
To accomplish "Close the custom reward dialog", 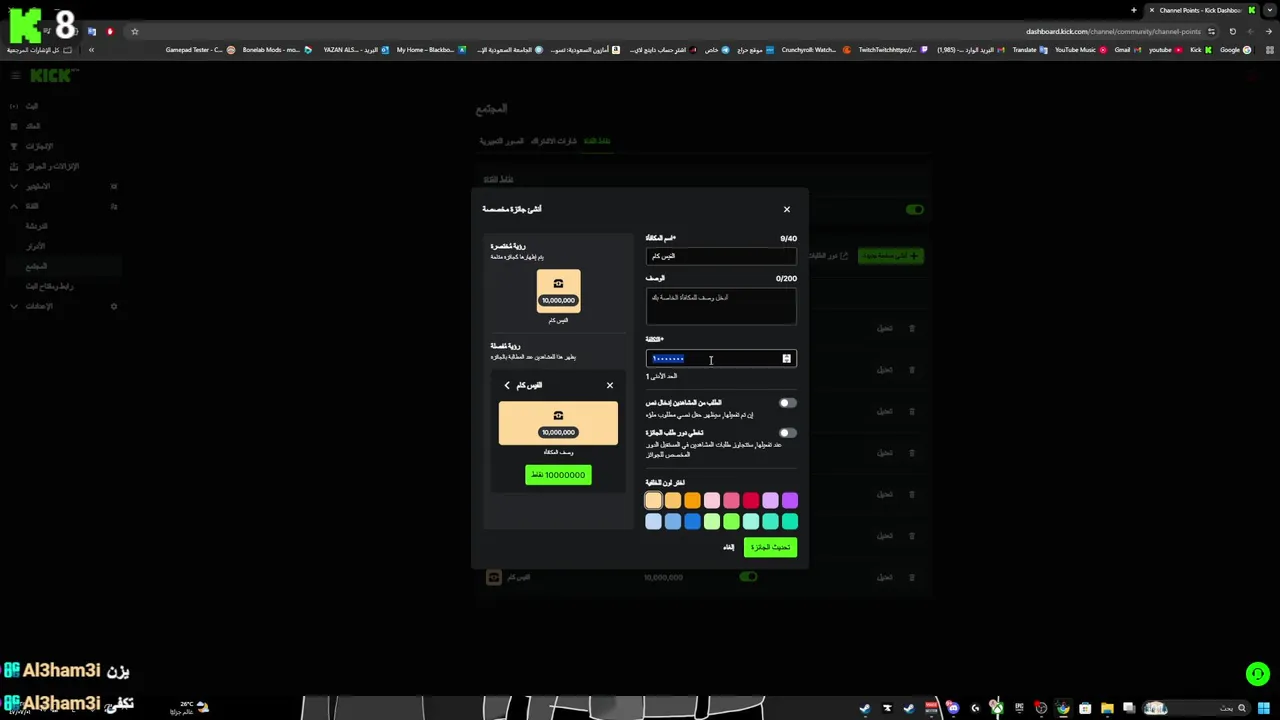I will pos(787,209).
